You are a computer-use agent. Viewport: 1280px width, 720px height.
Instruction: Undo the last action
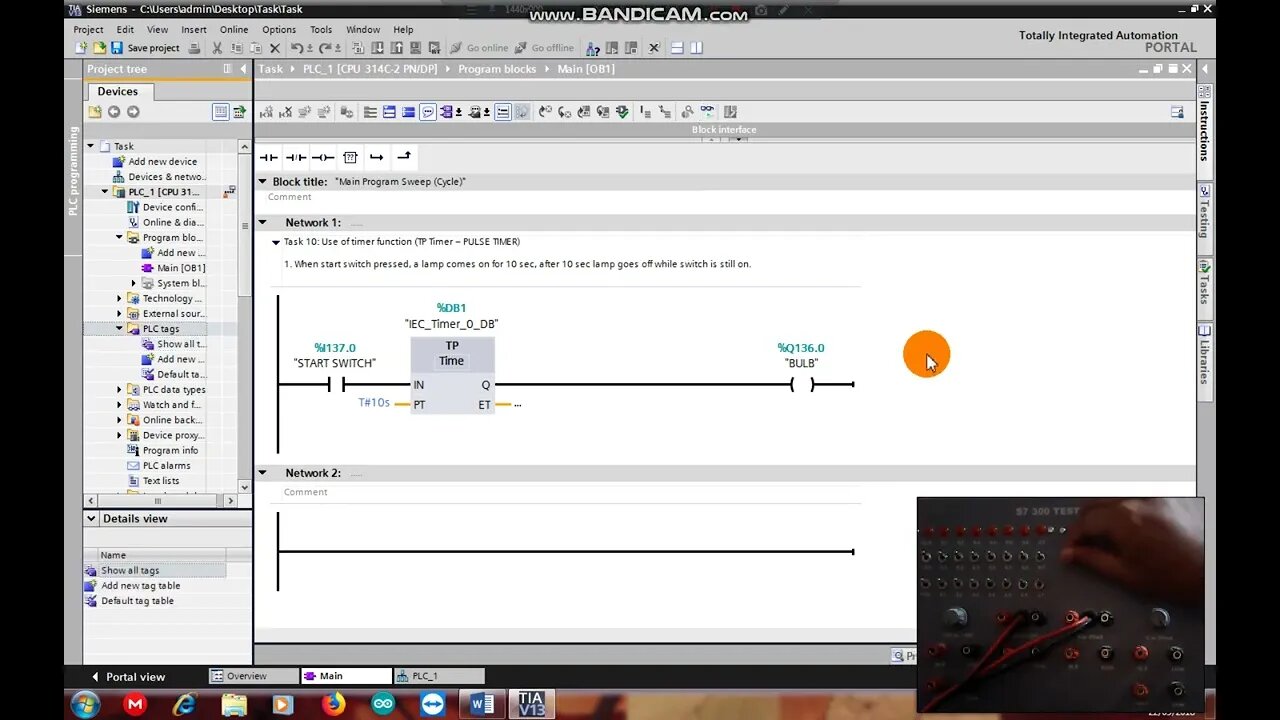click(x=298, y=48)
